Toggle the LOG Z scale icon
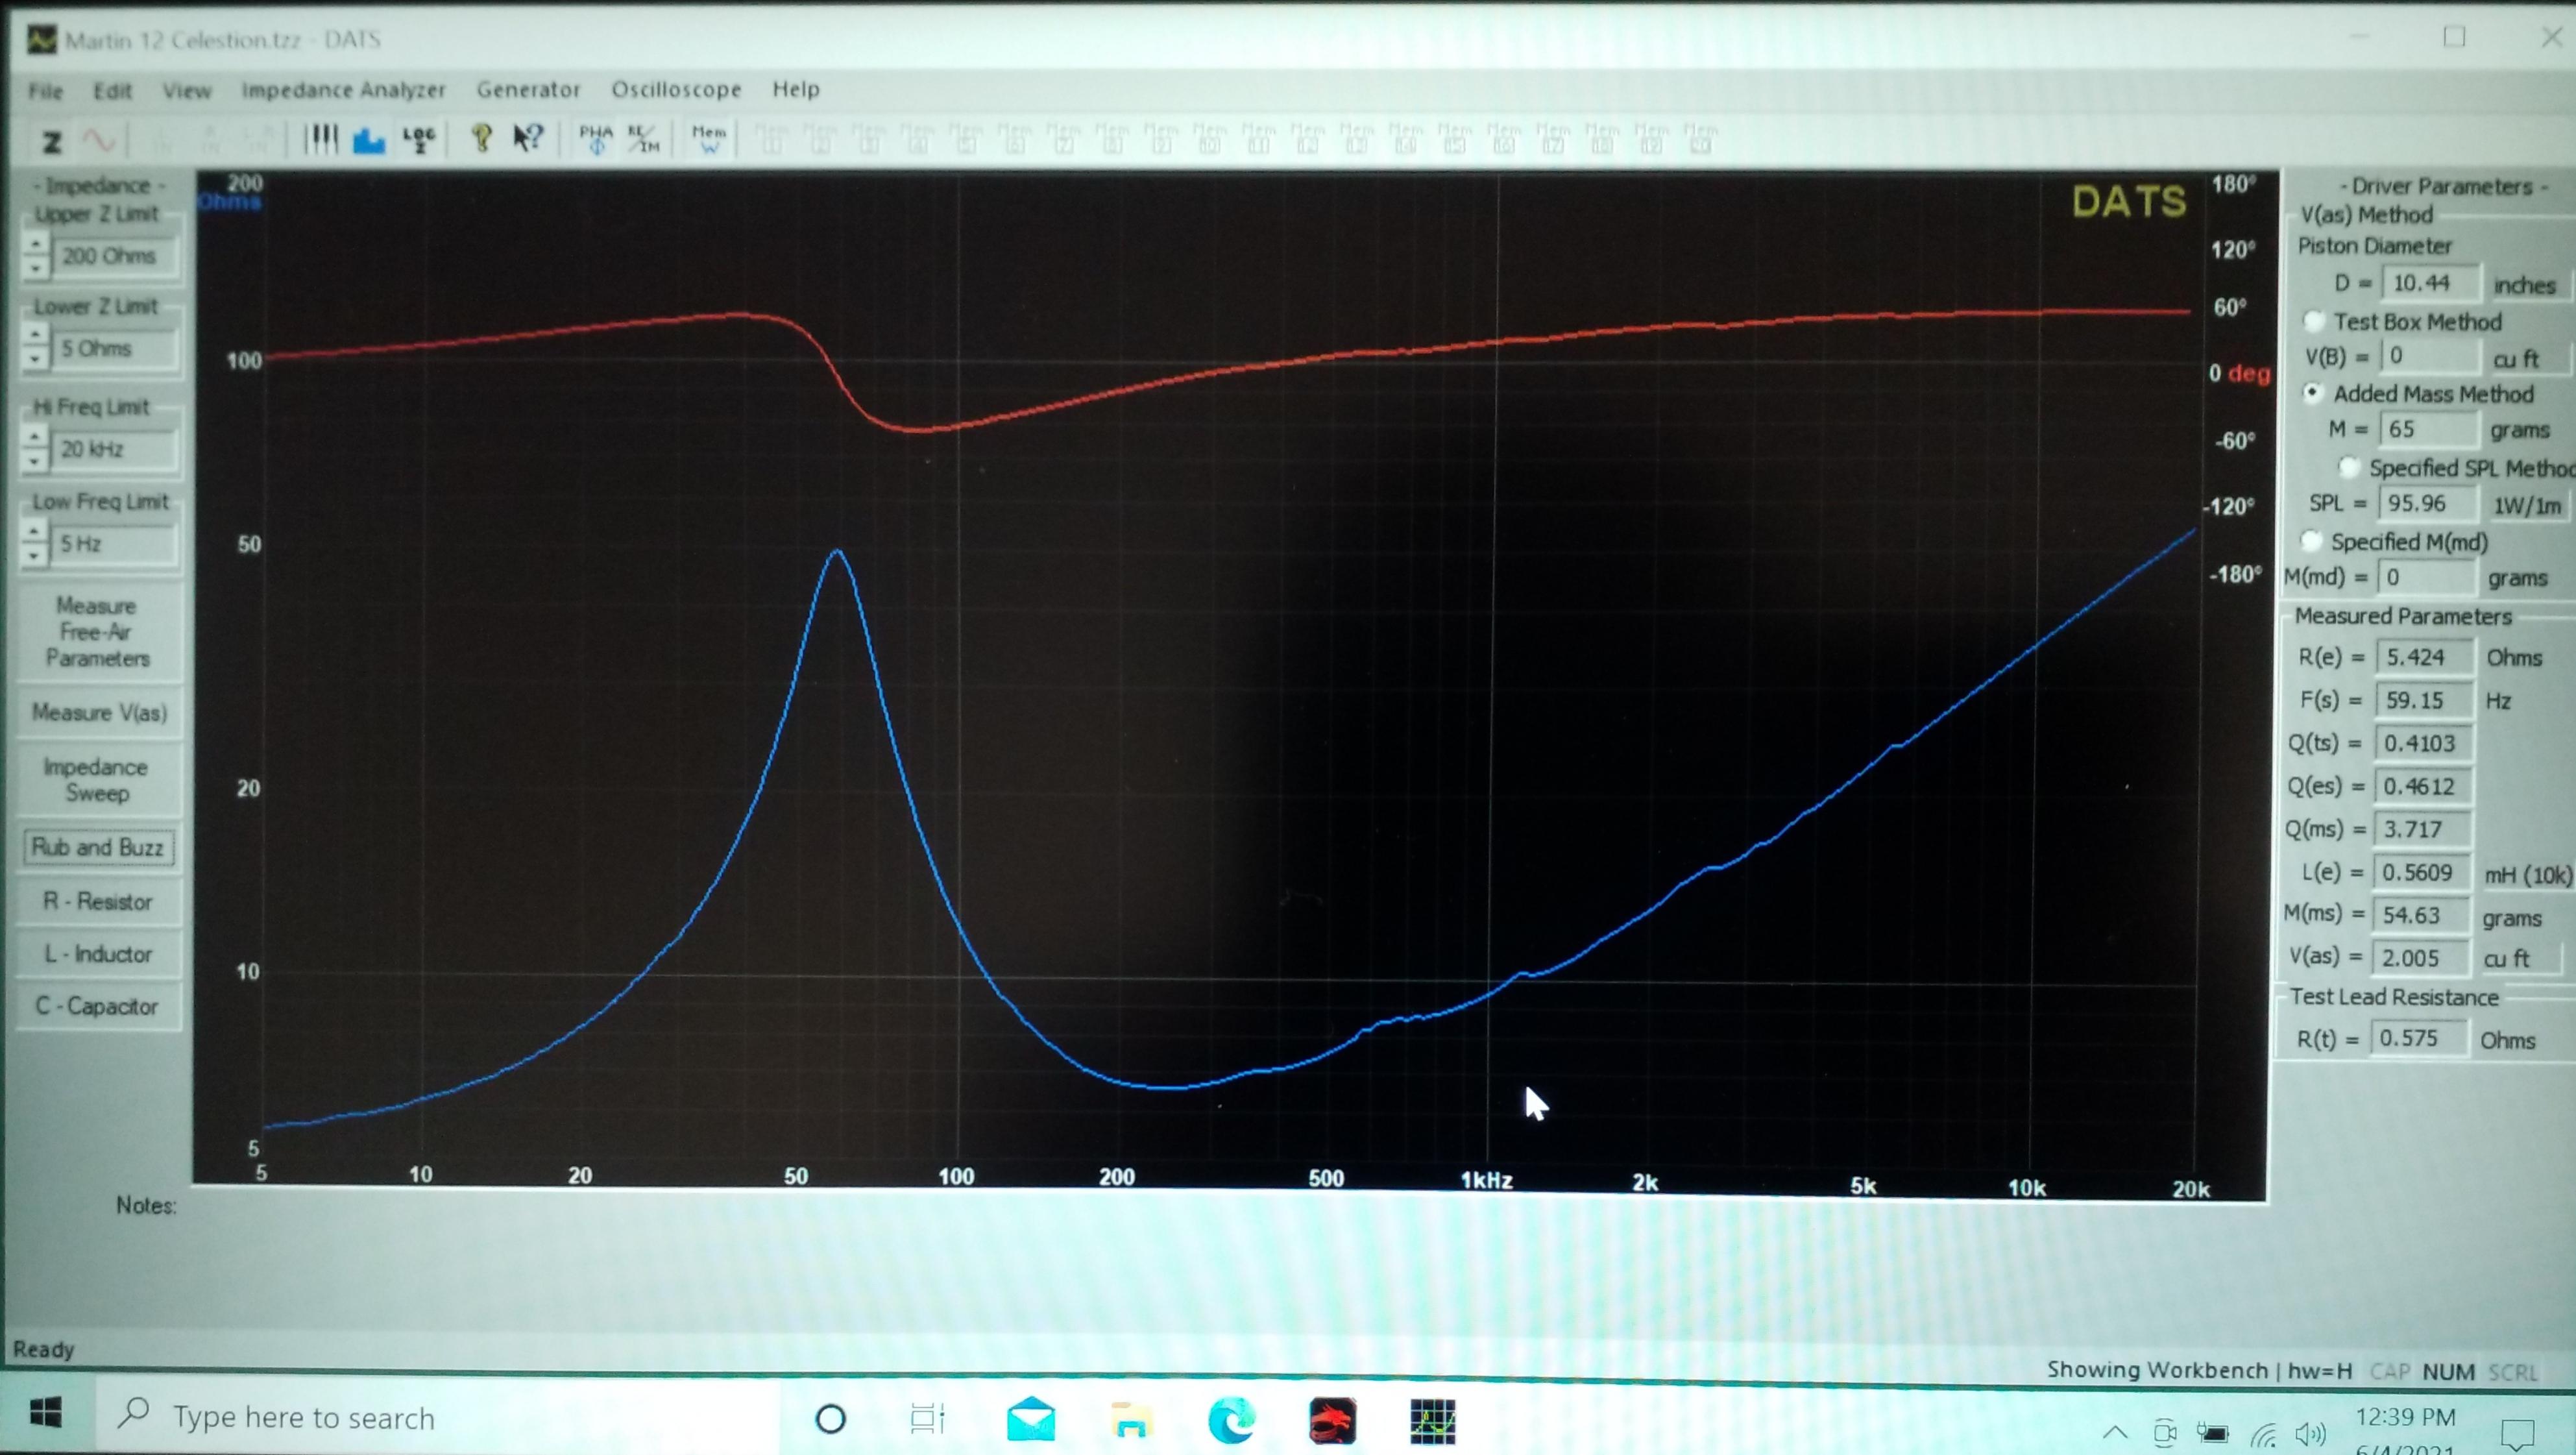The image size is (2576, 1455). tap(419, 139)
